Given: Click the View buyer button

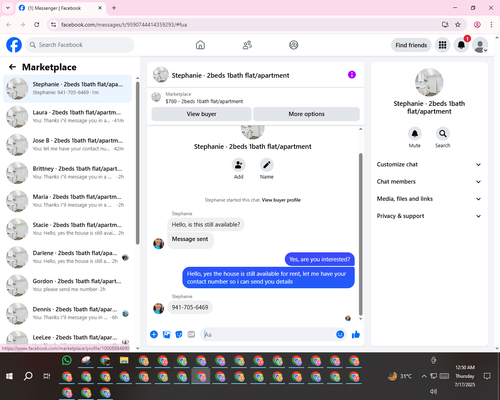Looking at the screenshot, I should click(201, 114).
